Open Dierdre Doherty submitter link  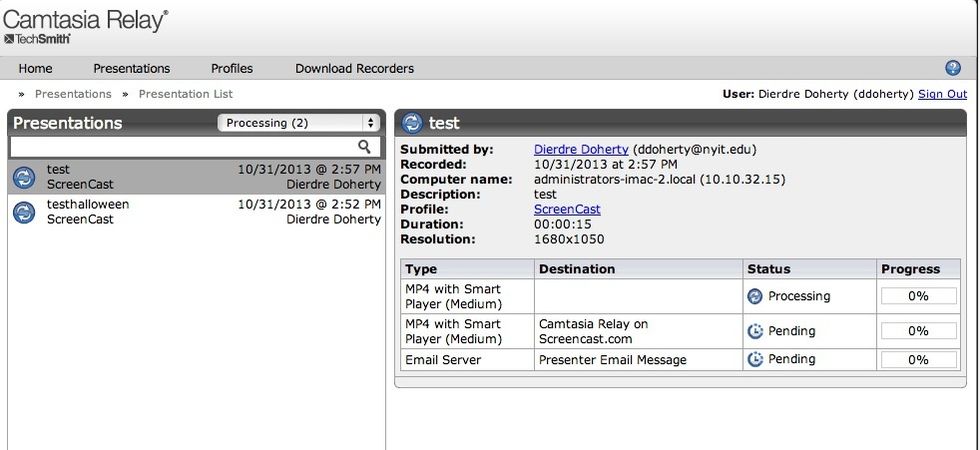[581, 149]
